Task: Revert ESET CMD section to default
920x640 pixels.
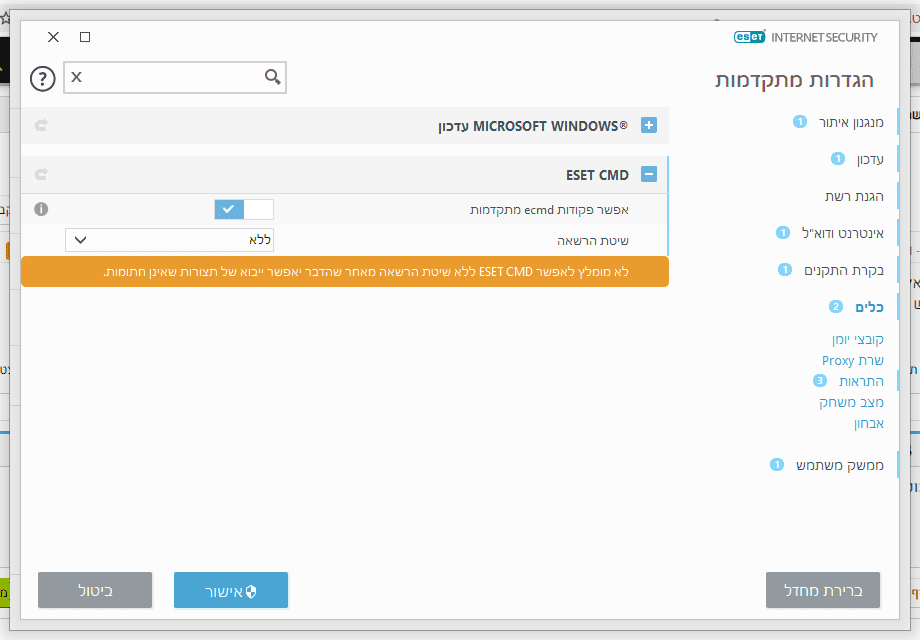Action: [x=42, y=174]
